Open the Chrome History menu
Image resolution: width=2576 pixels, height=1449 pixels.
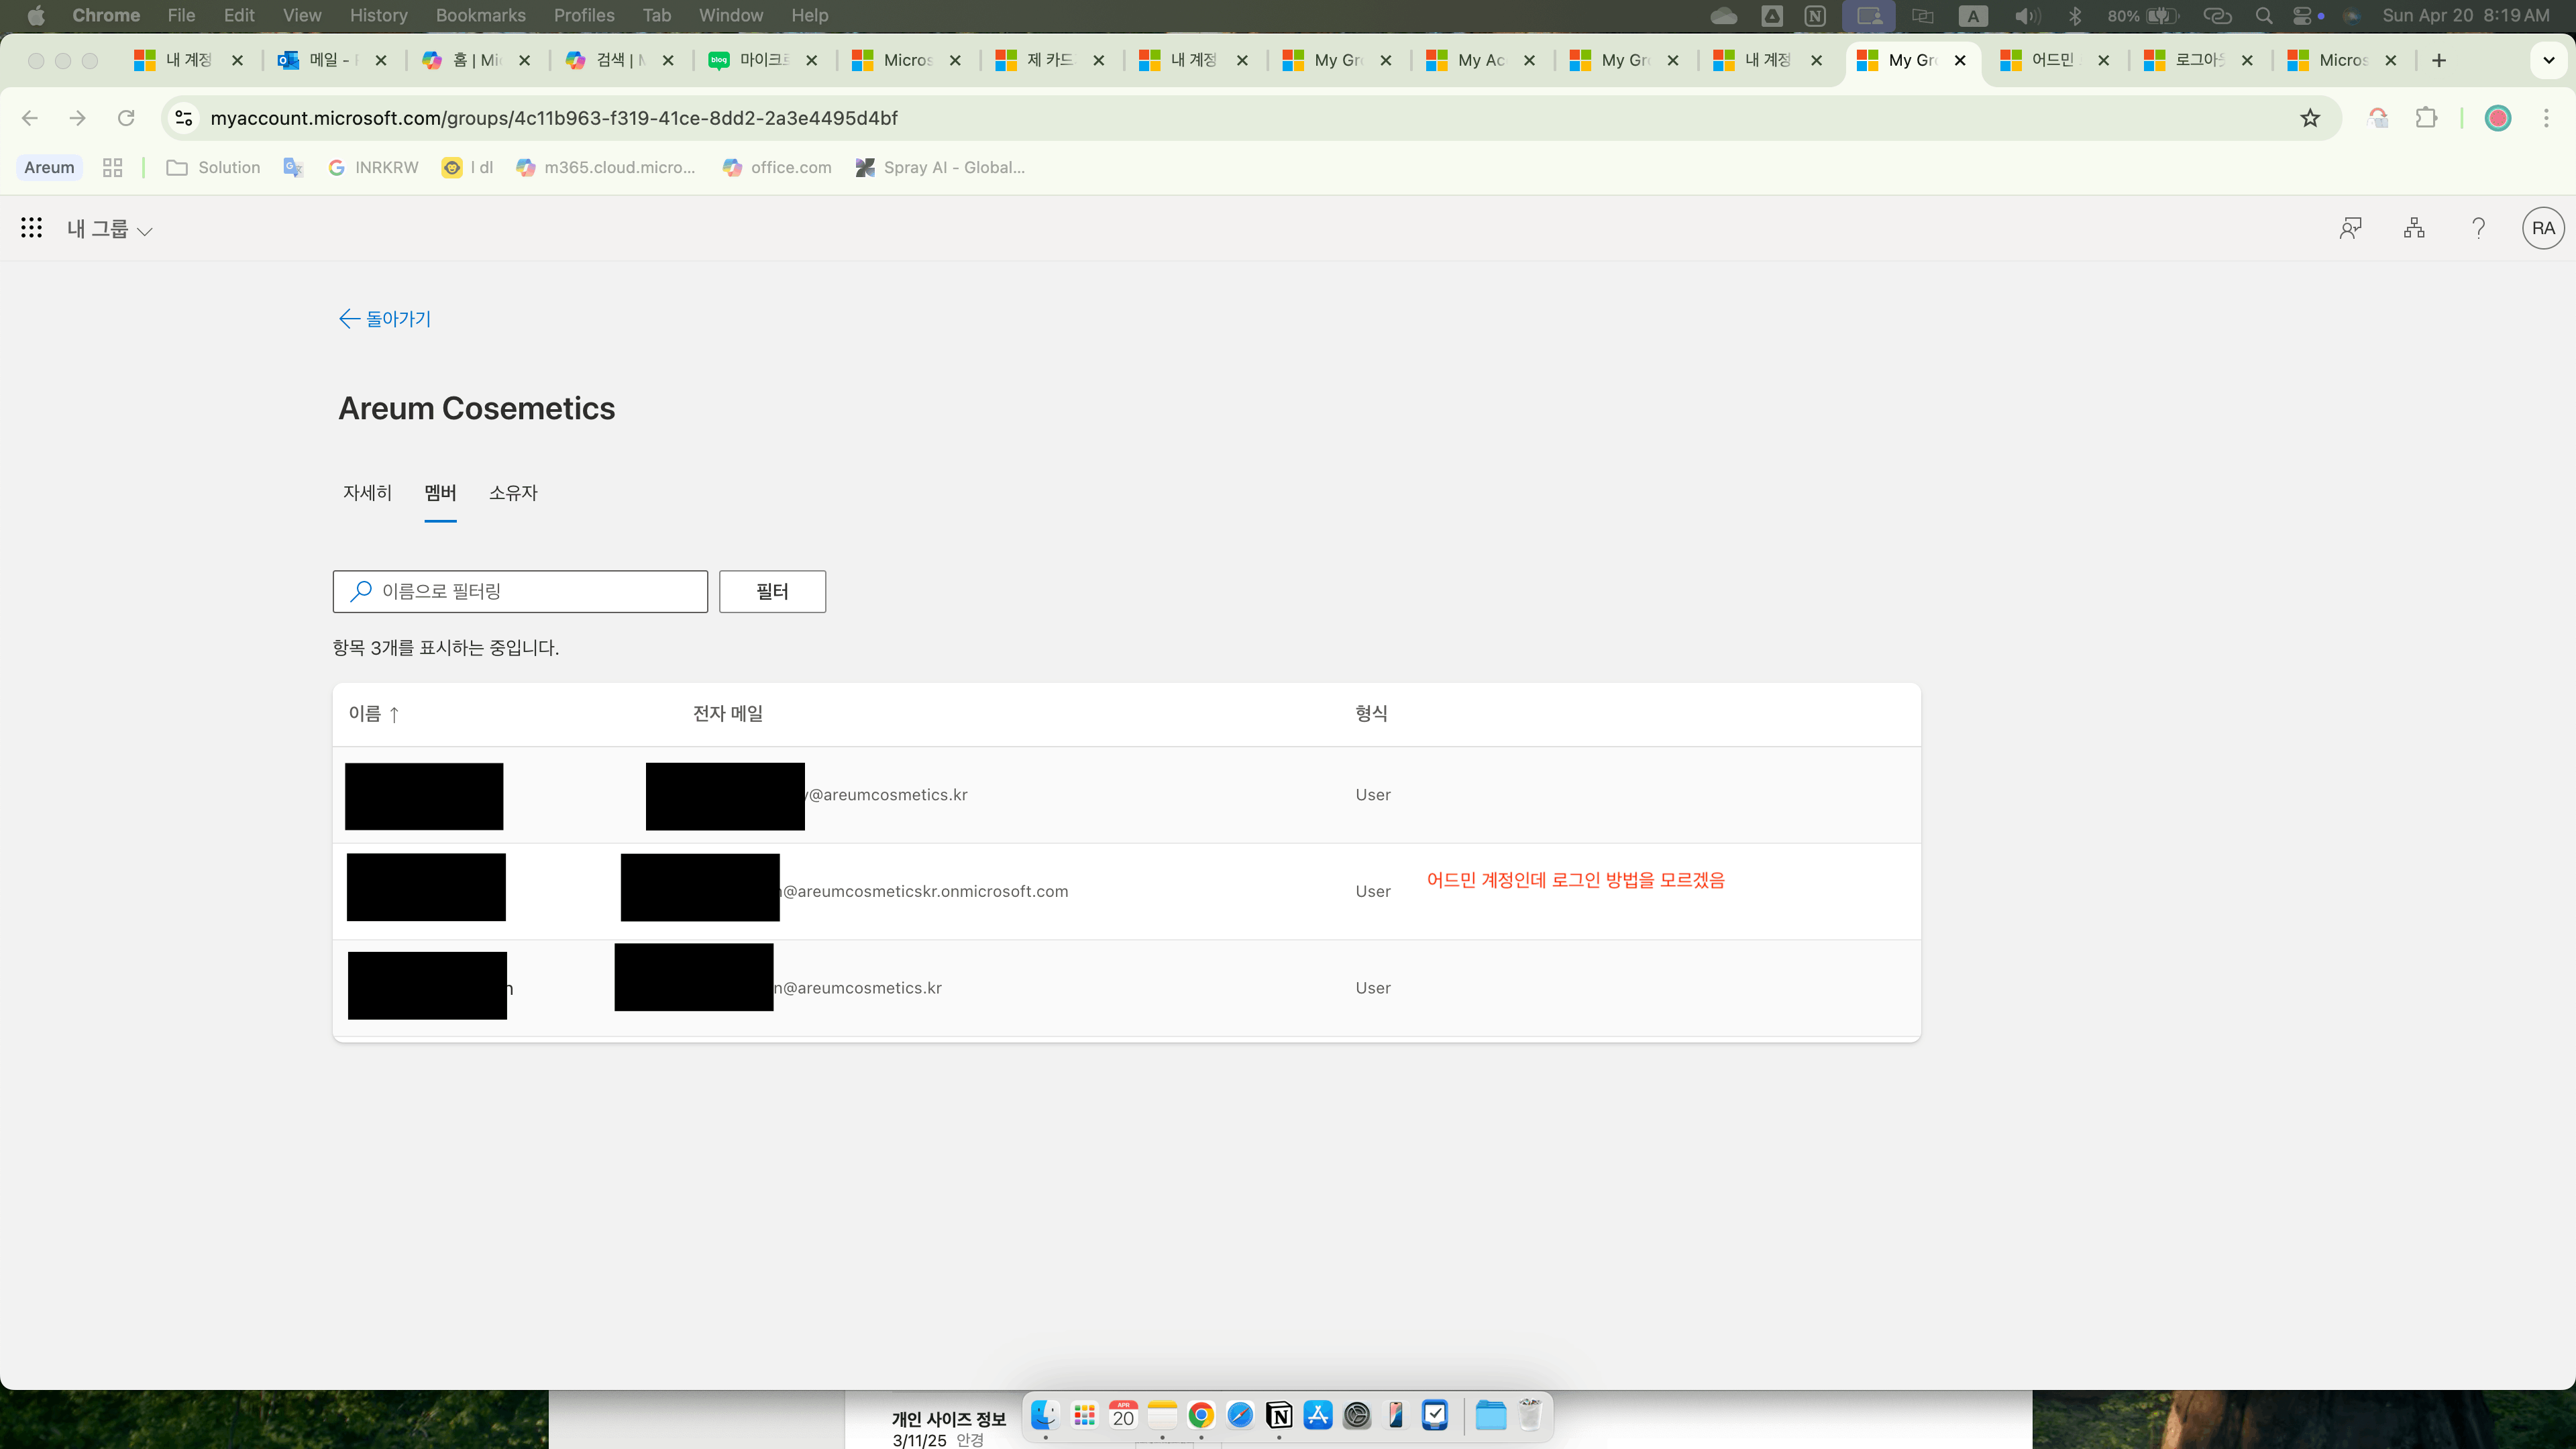[x=378, y=15]
